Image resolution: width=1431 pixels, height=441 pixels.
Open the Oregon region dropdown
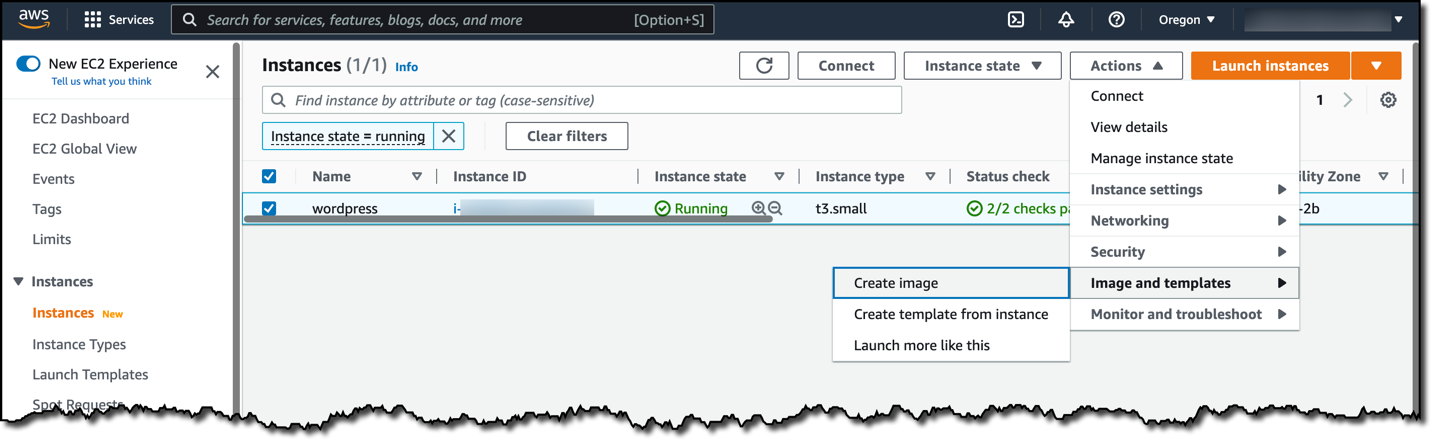pos(1187,20)
